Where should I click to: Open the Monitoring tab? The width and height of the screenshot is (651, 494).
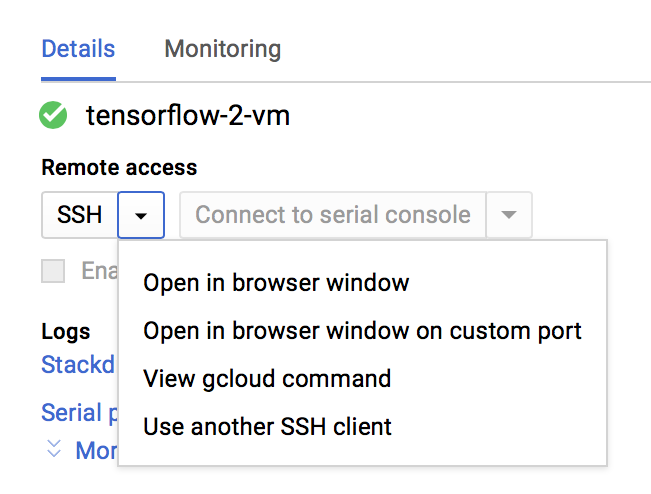point(222,49)
